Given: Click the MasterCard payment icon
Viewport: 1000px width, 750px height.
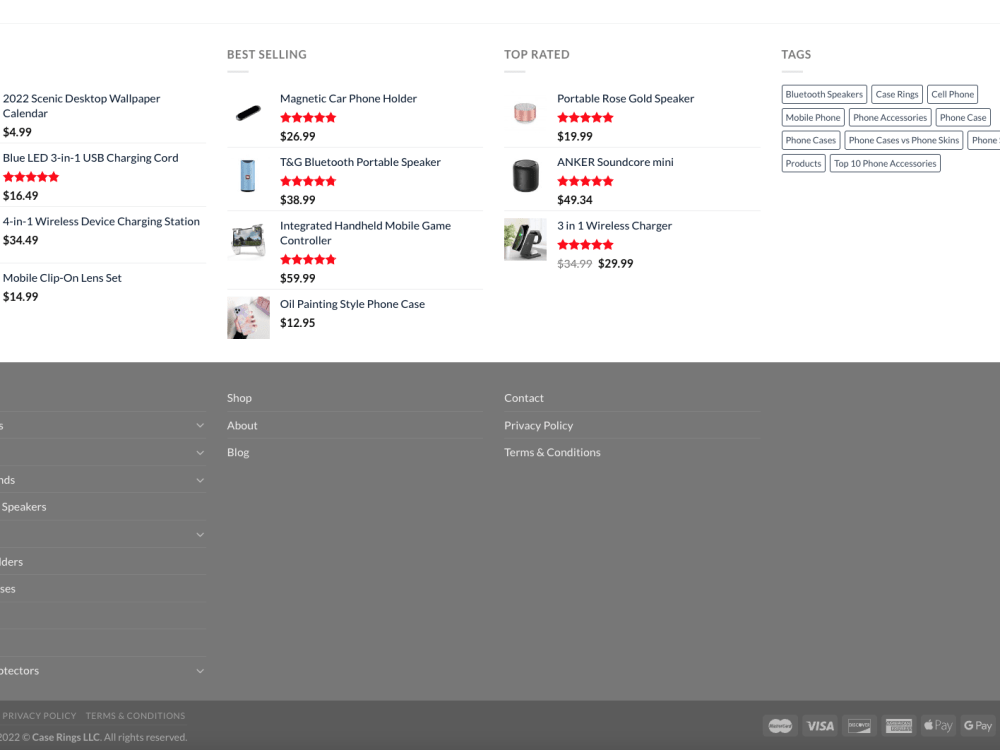Looking at the screenshot, I should 780,725.
